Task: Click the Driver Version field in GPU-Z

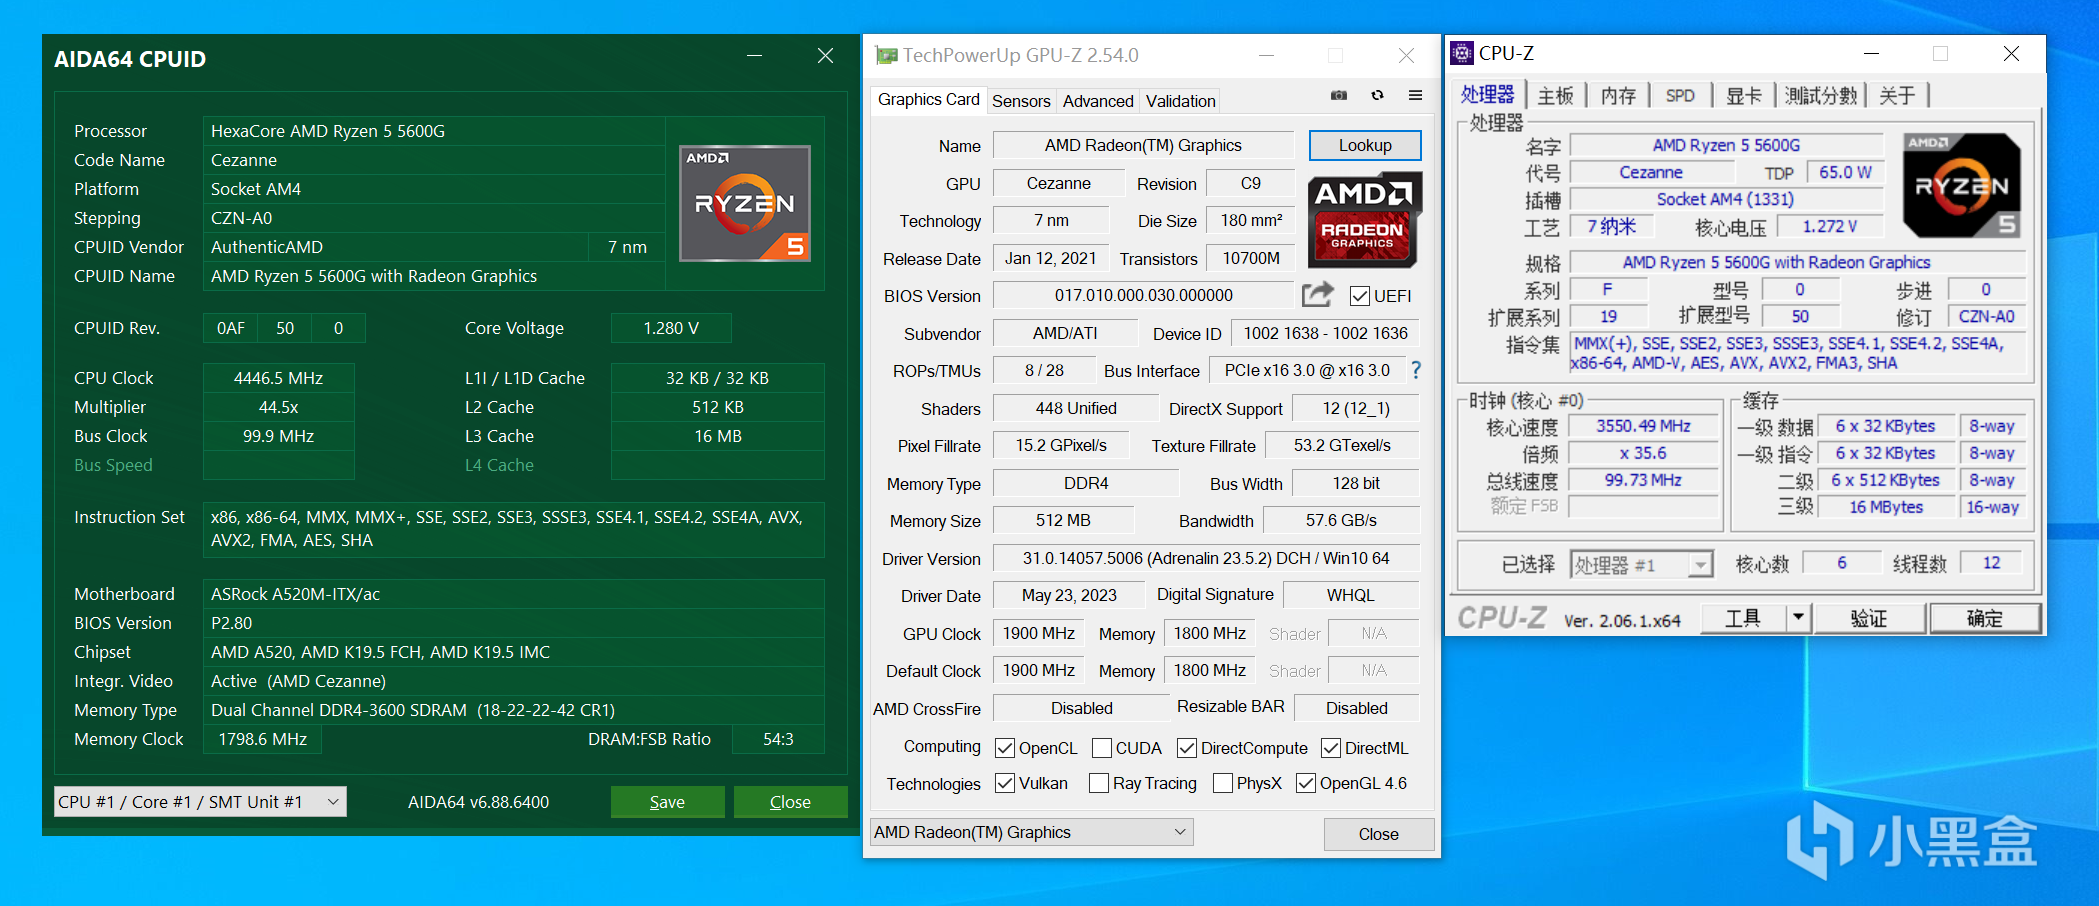Action: pos(1206,558)
